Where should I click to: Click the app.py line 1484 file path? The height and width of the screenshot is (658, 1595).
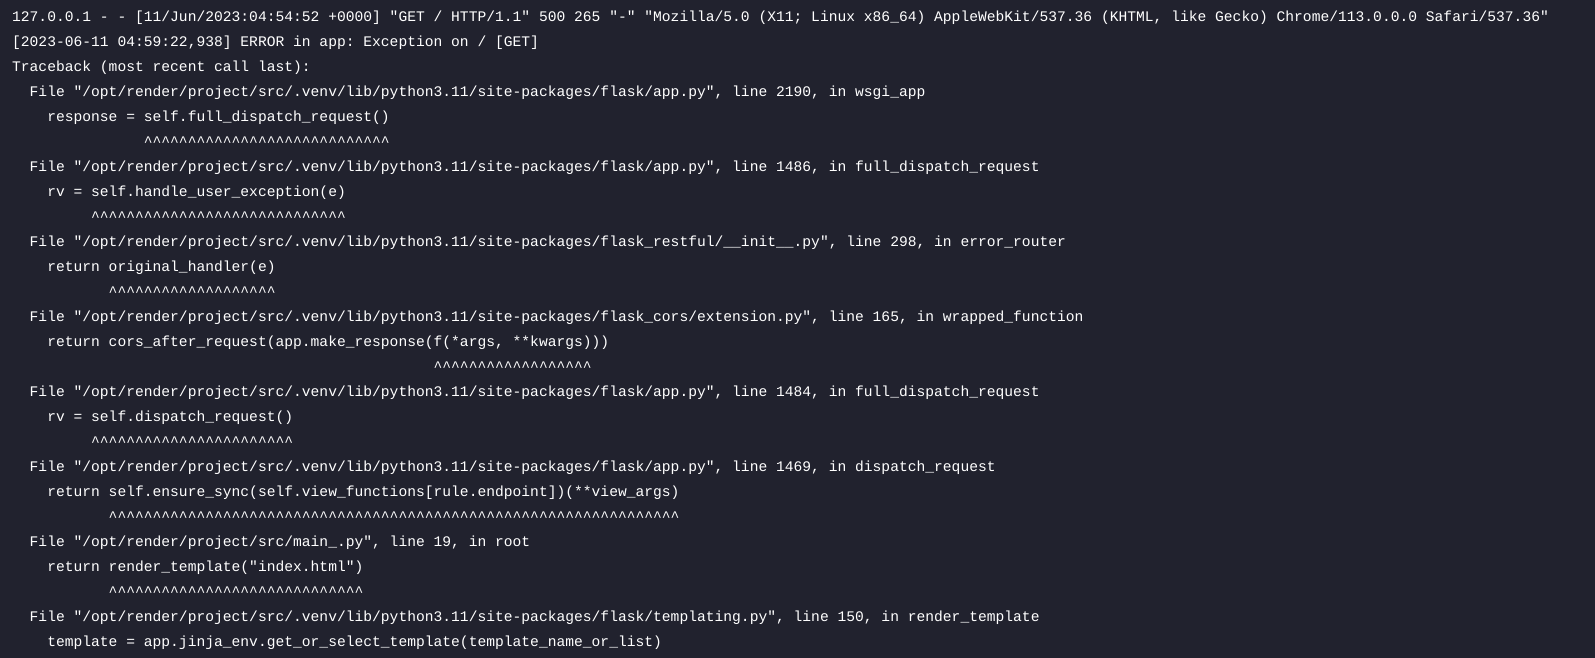click(x=534, y=392)
